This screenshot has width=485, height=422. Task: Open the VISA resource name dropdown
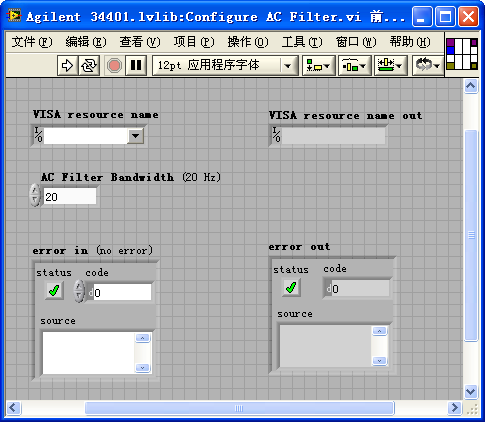tap(135, 136)
